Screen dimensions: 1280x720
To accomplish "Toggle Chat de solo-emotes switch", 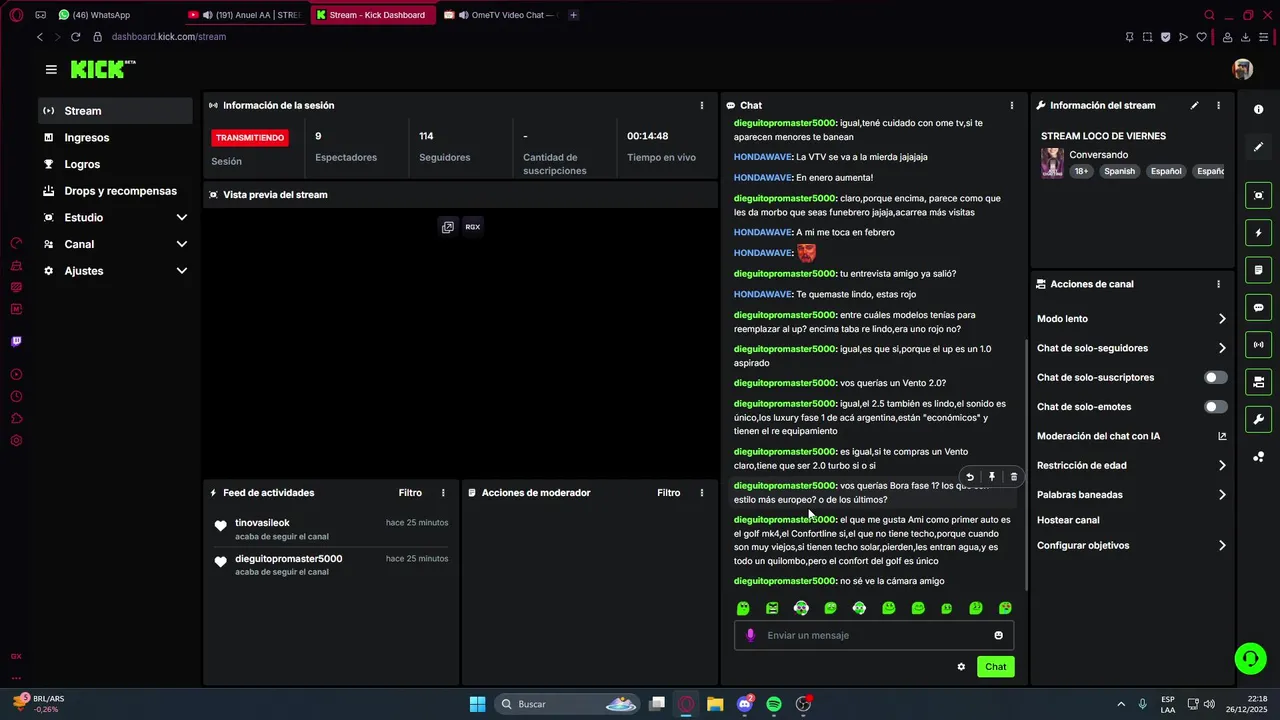I will pos(1215,407).
